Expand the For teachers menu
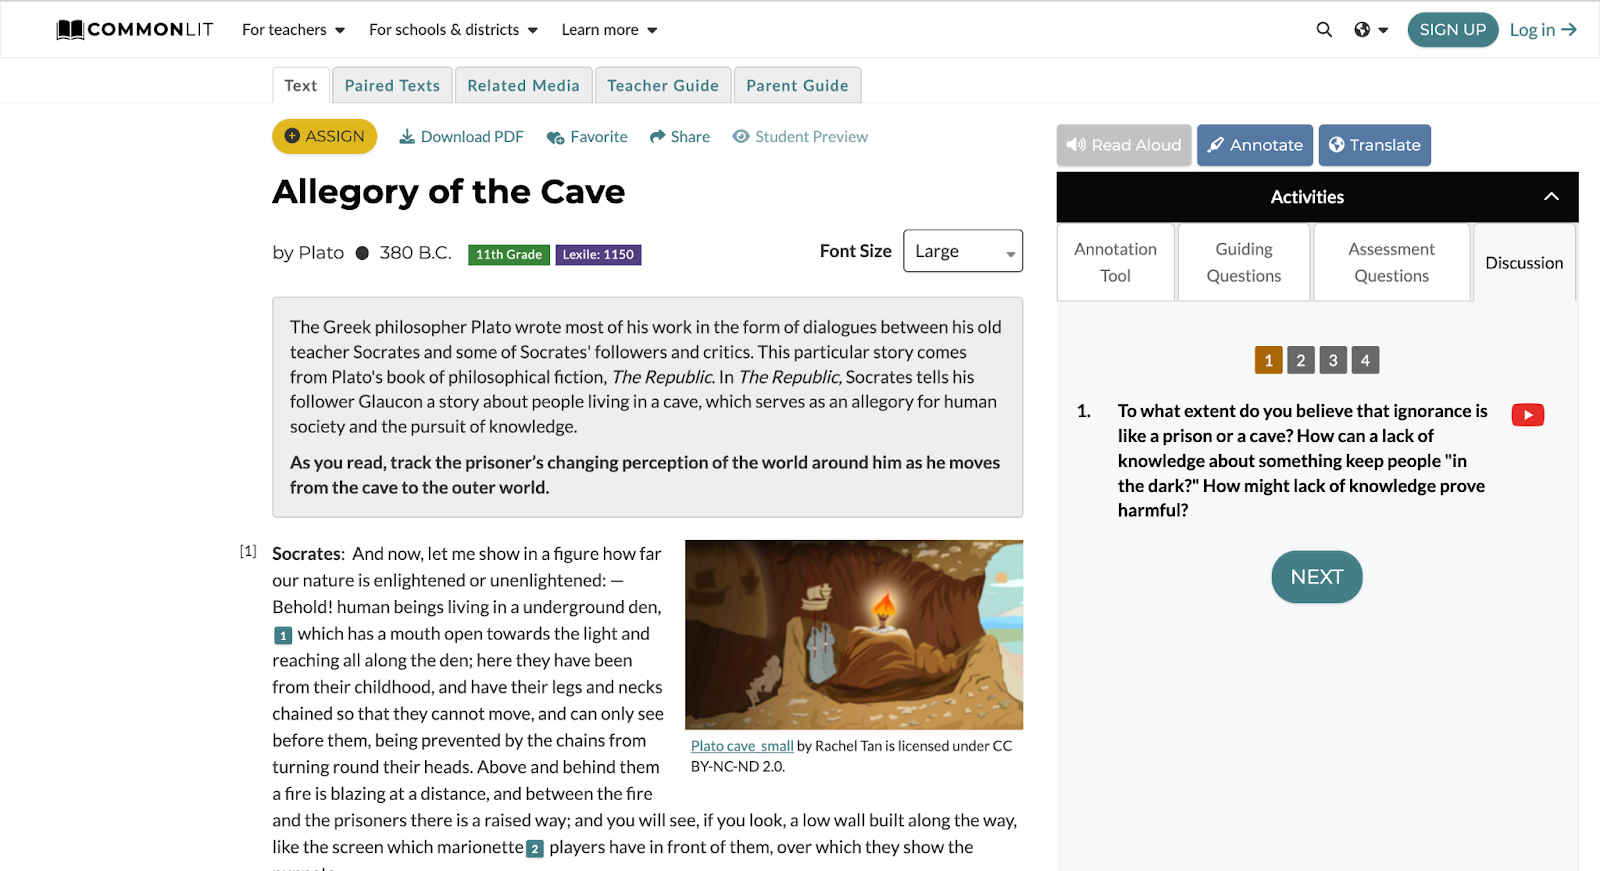This screenshot has width=1600, height=871. pos(293,30)
